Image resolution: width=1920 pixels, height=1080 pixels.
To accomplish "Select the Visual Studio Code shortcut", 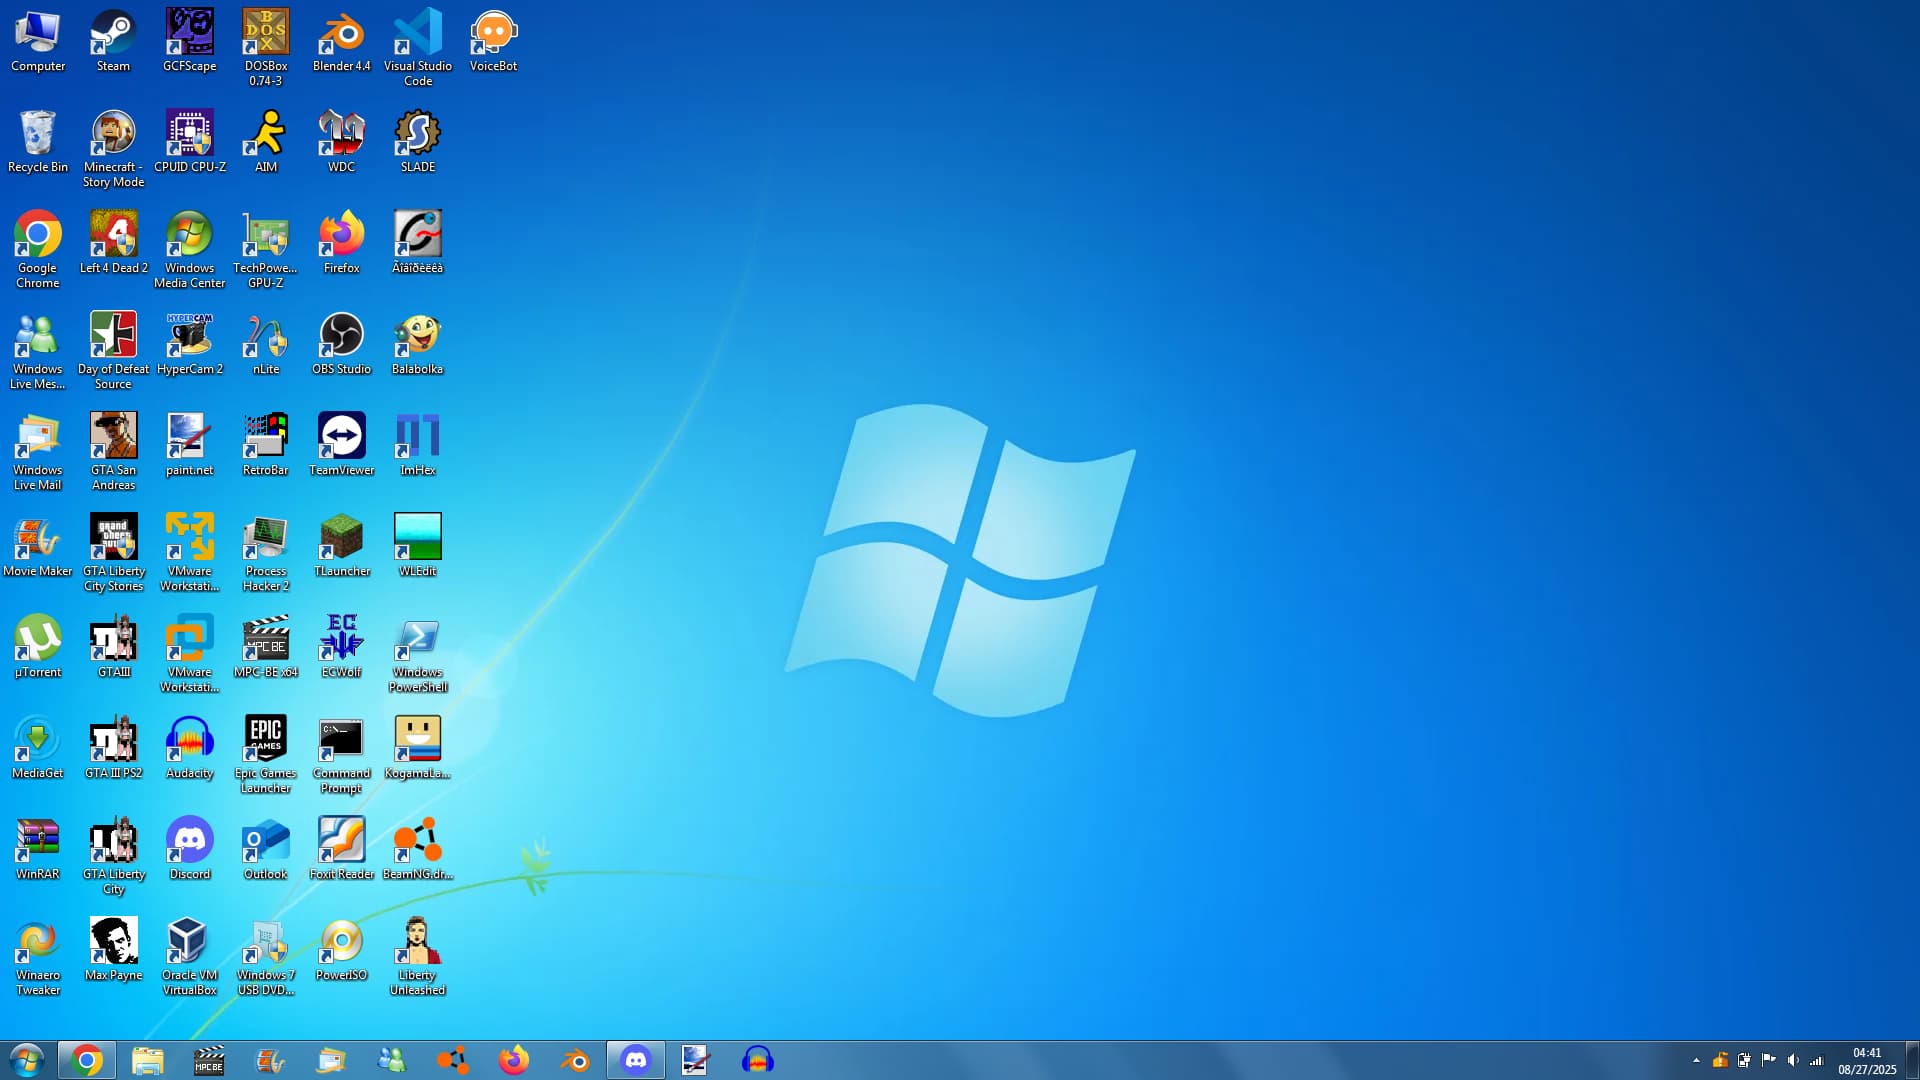I will click(417, 35).
